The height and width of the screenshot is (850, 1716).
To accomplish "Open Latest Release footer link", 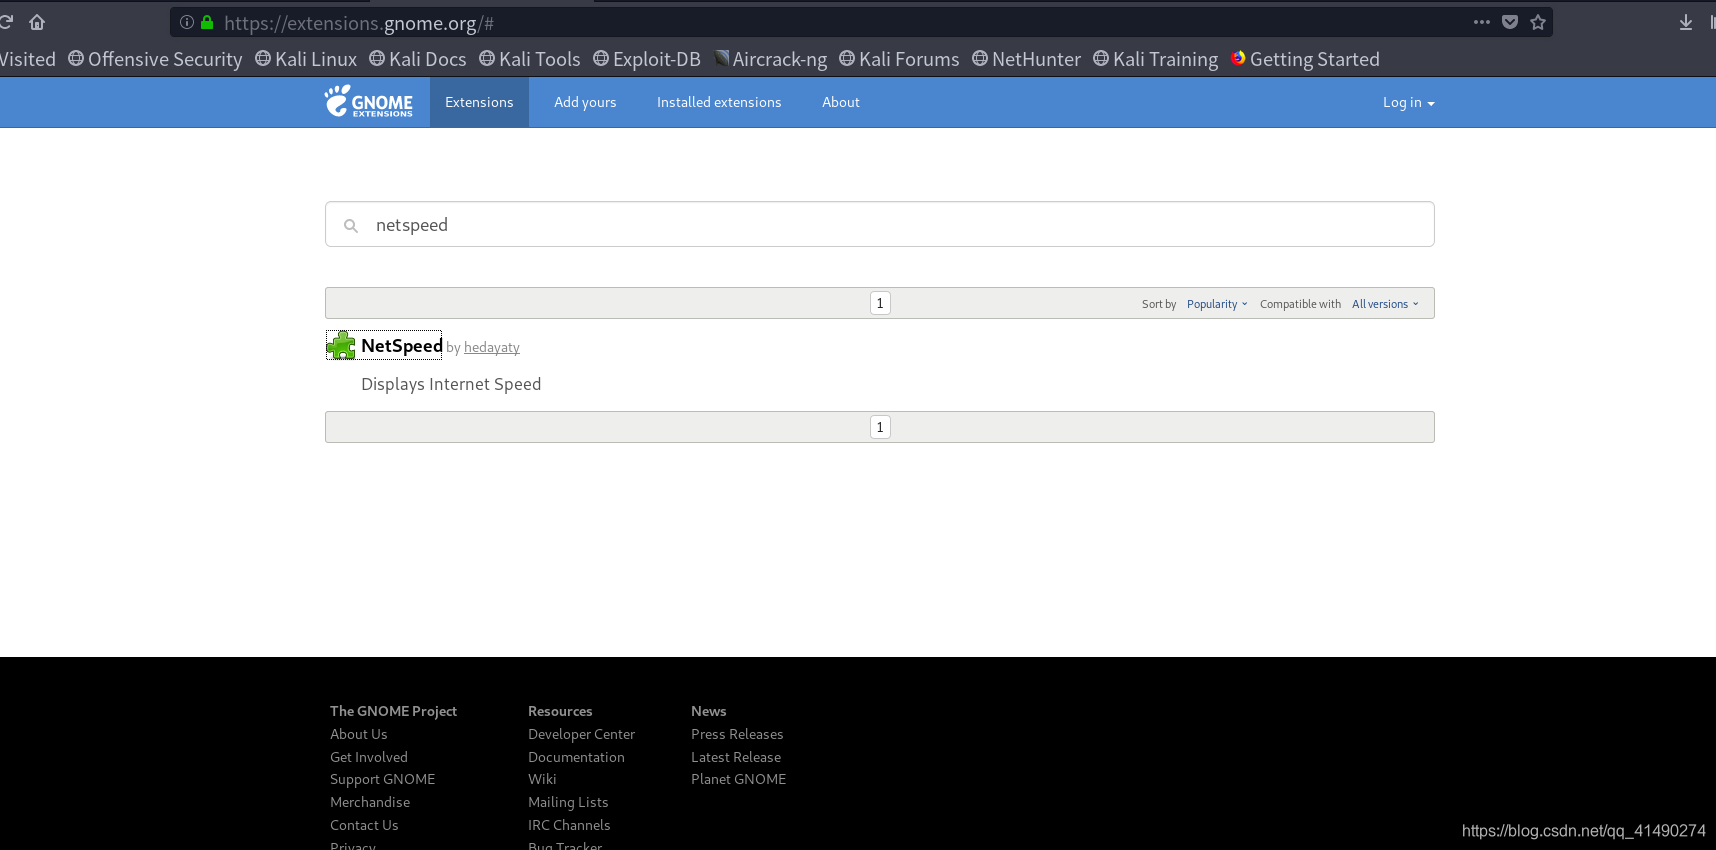I will [736, 757].
